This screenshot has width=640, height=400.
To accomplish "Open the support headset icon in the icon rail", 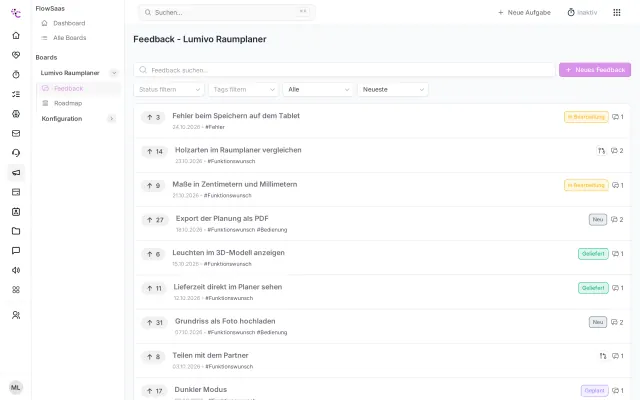I will coord(16,153).
